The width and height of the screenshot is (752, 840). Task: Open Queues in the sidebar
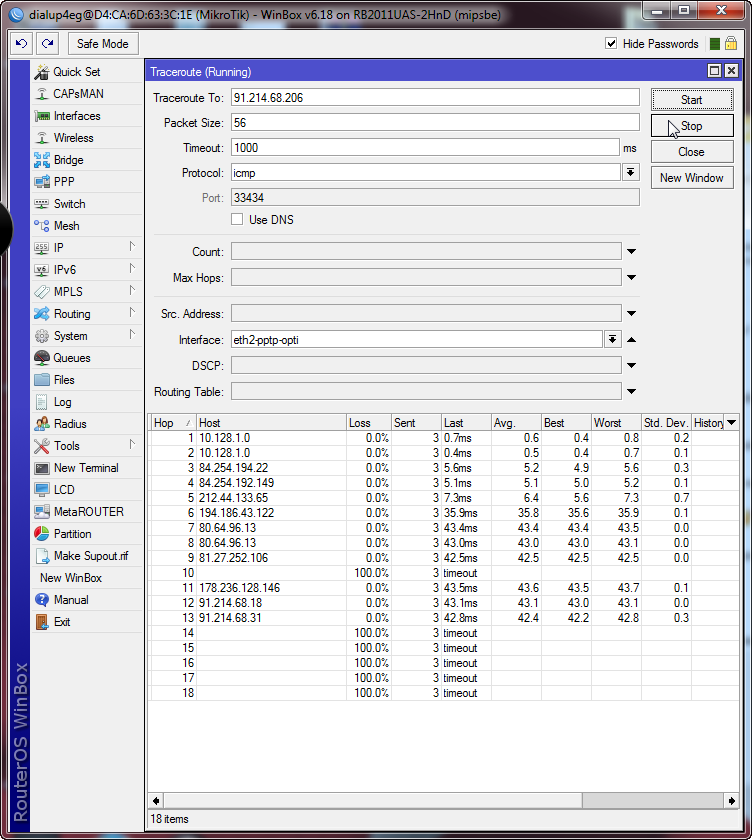click(71, 358)
